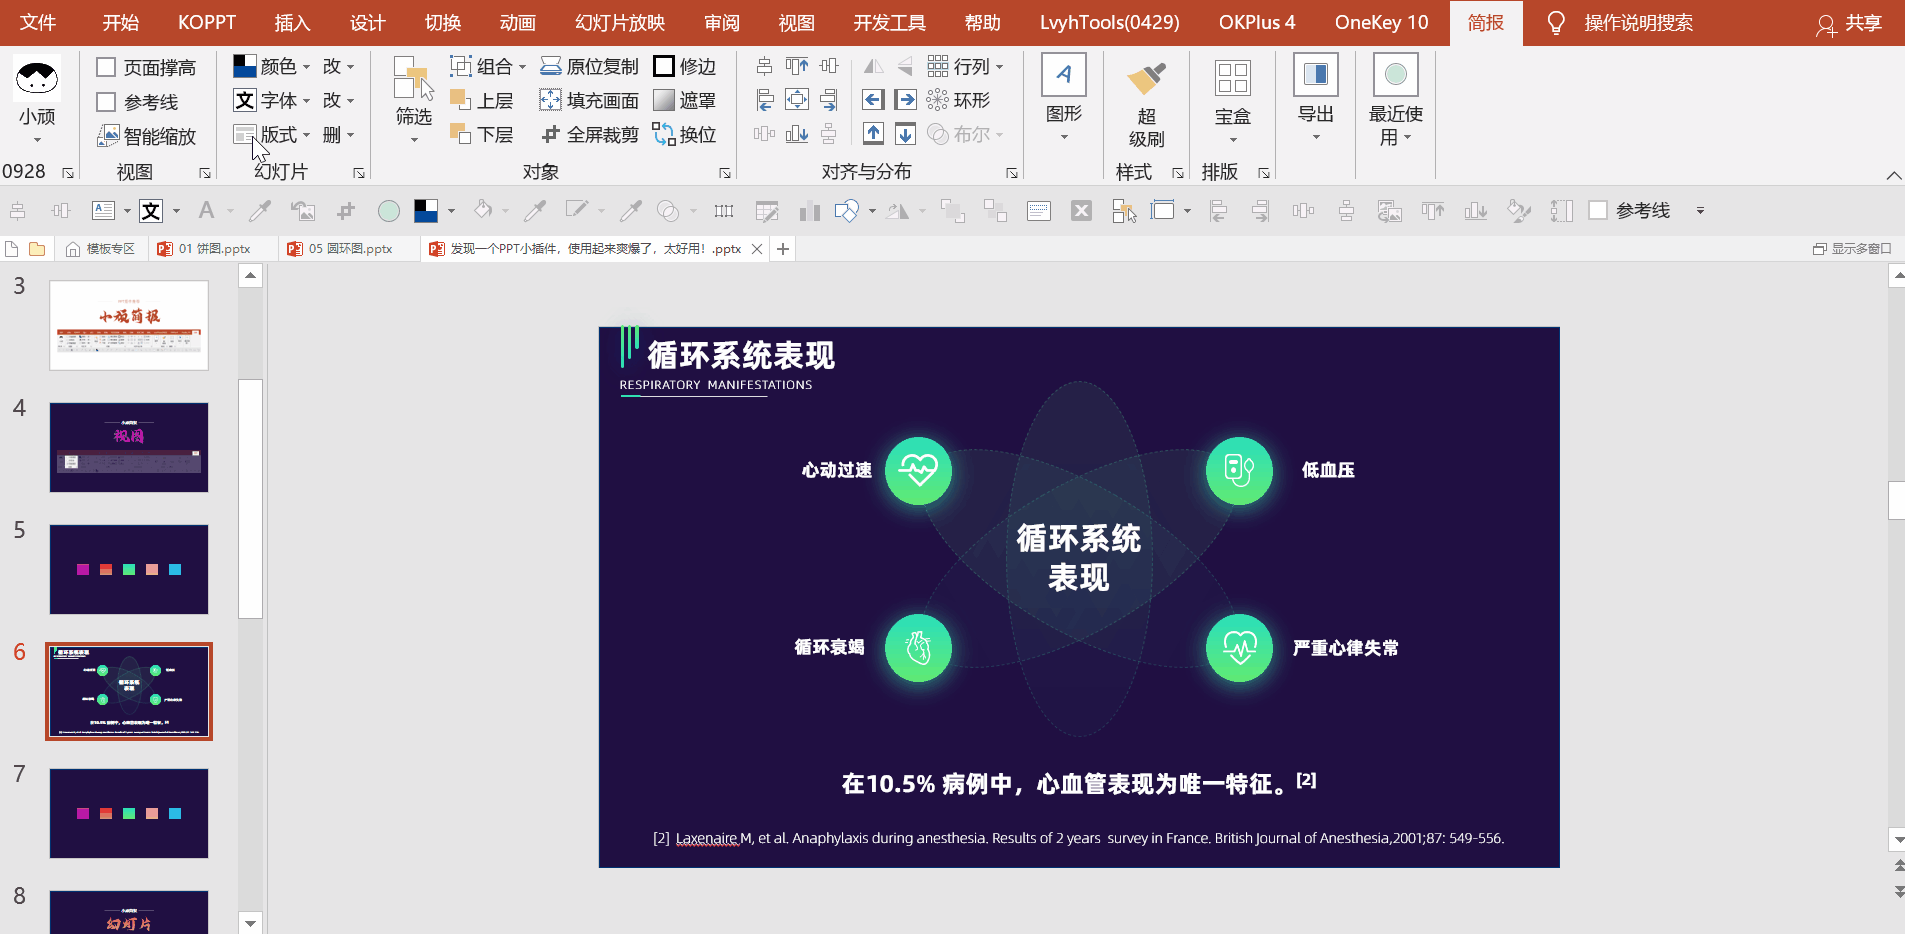Viewport: 1905px width, 934px height.
Task: Click the 换位 swap position icon
Action: pos(664,134)
